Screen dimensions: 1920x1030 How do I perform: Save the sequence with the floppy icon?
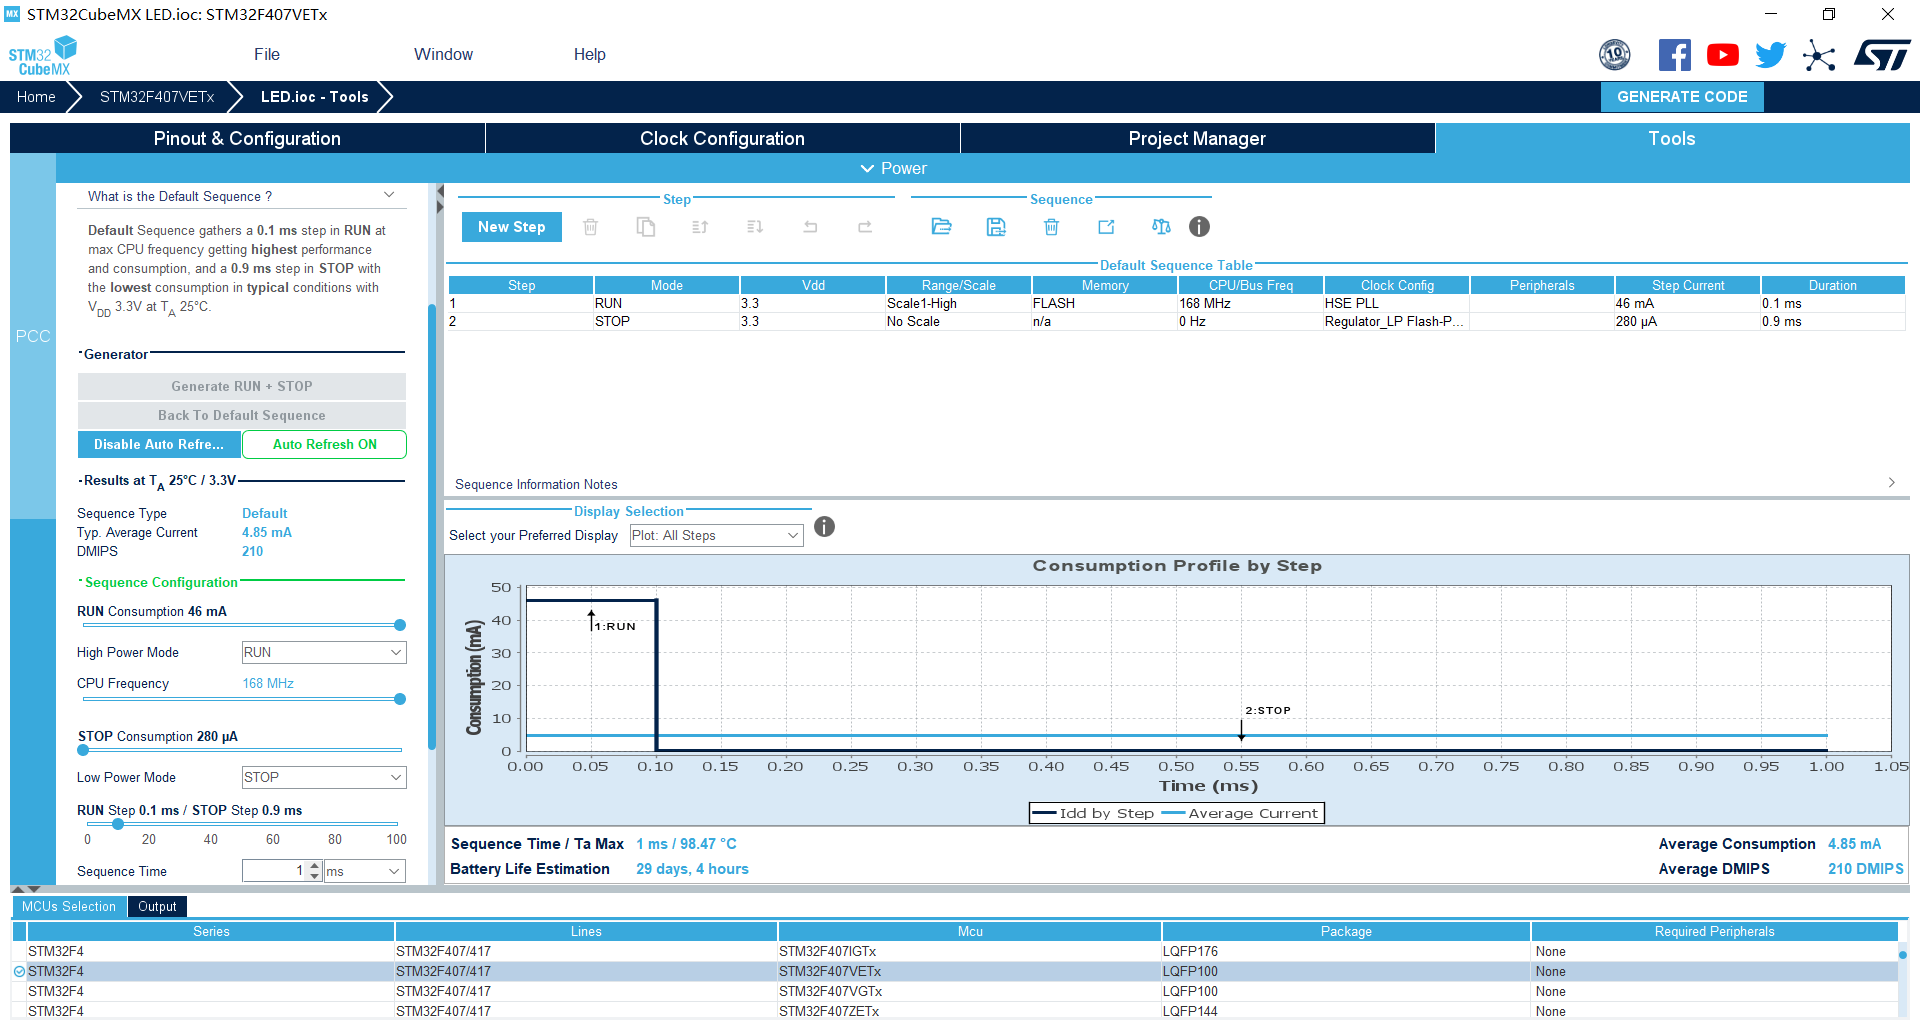tap(996, 227)
